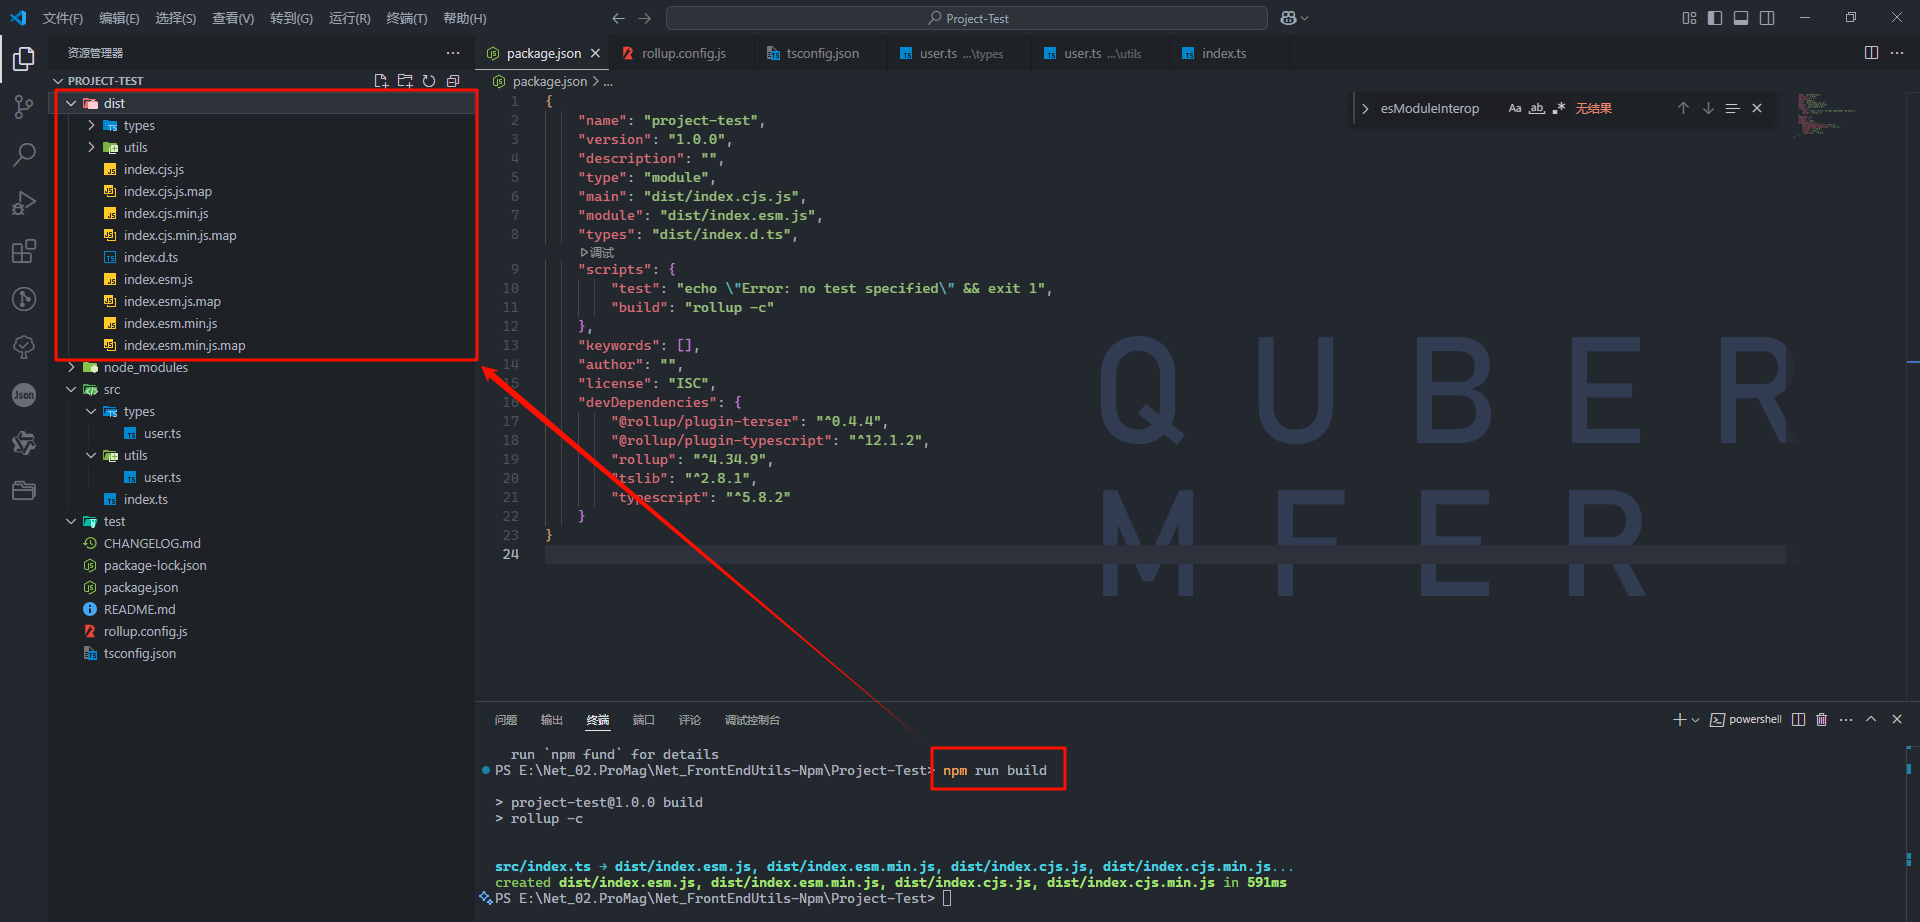Open the 终端(T) menu

click(406, 18)
